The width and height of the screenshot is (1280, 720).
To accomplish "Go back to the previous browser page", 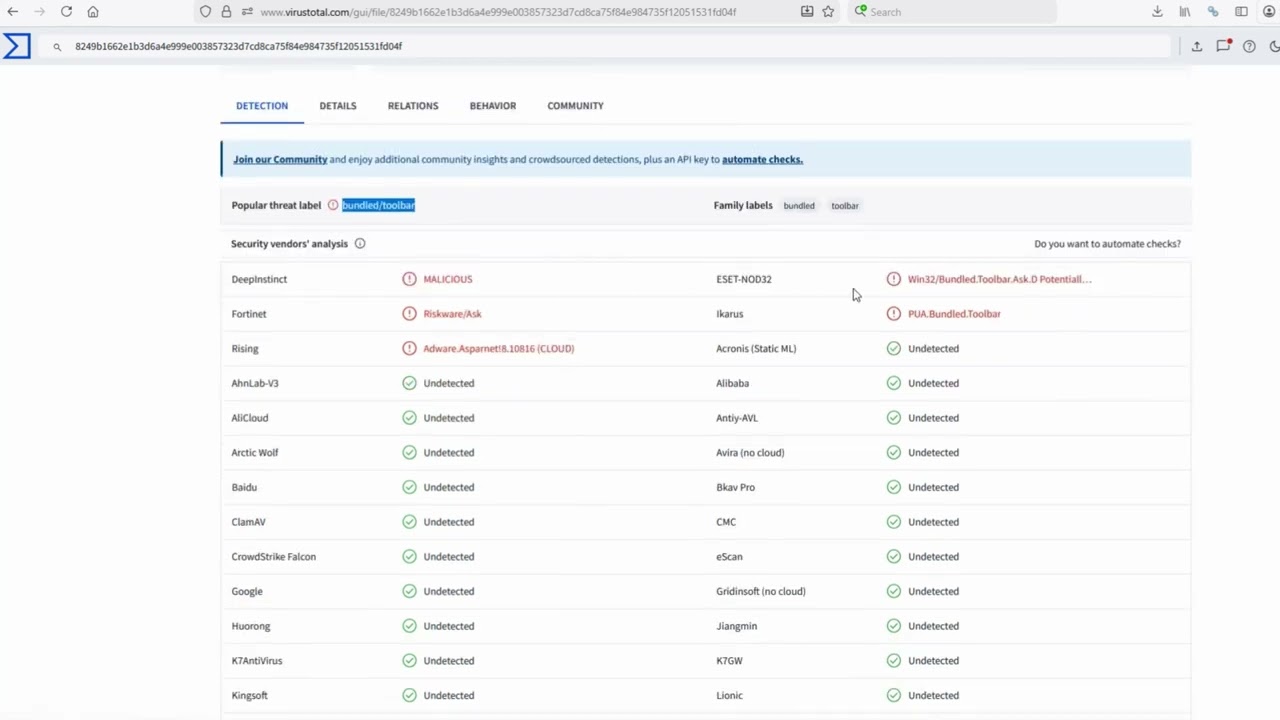I will (x=13, y=12).
